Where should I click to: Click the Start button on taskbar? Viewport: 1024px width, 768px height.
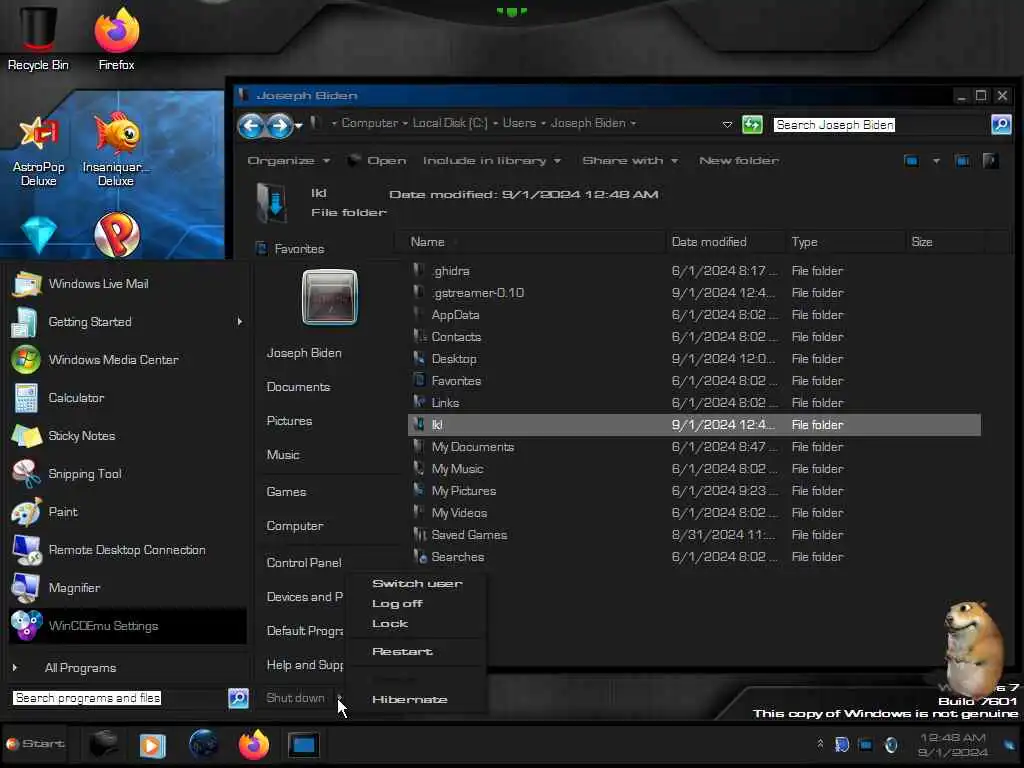pyautogui.click(x=35, y=744)
